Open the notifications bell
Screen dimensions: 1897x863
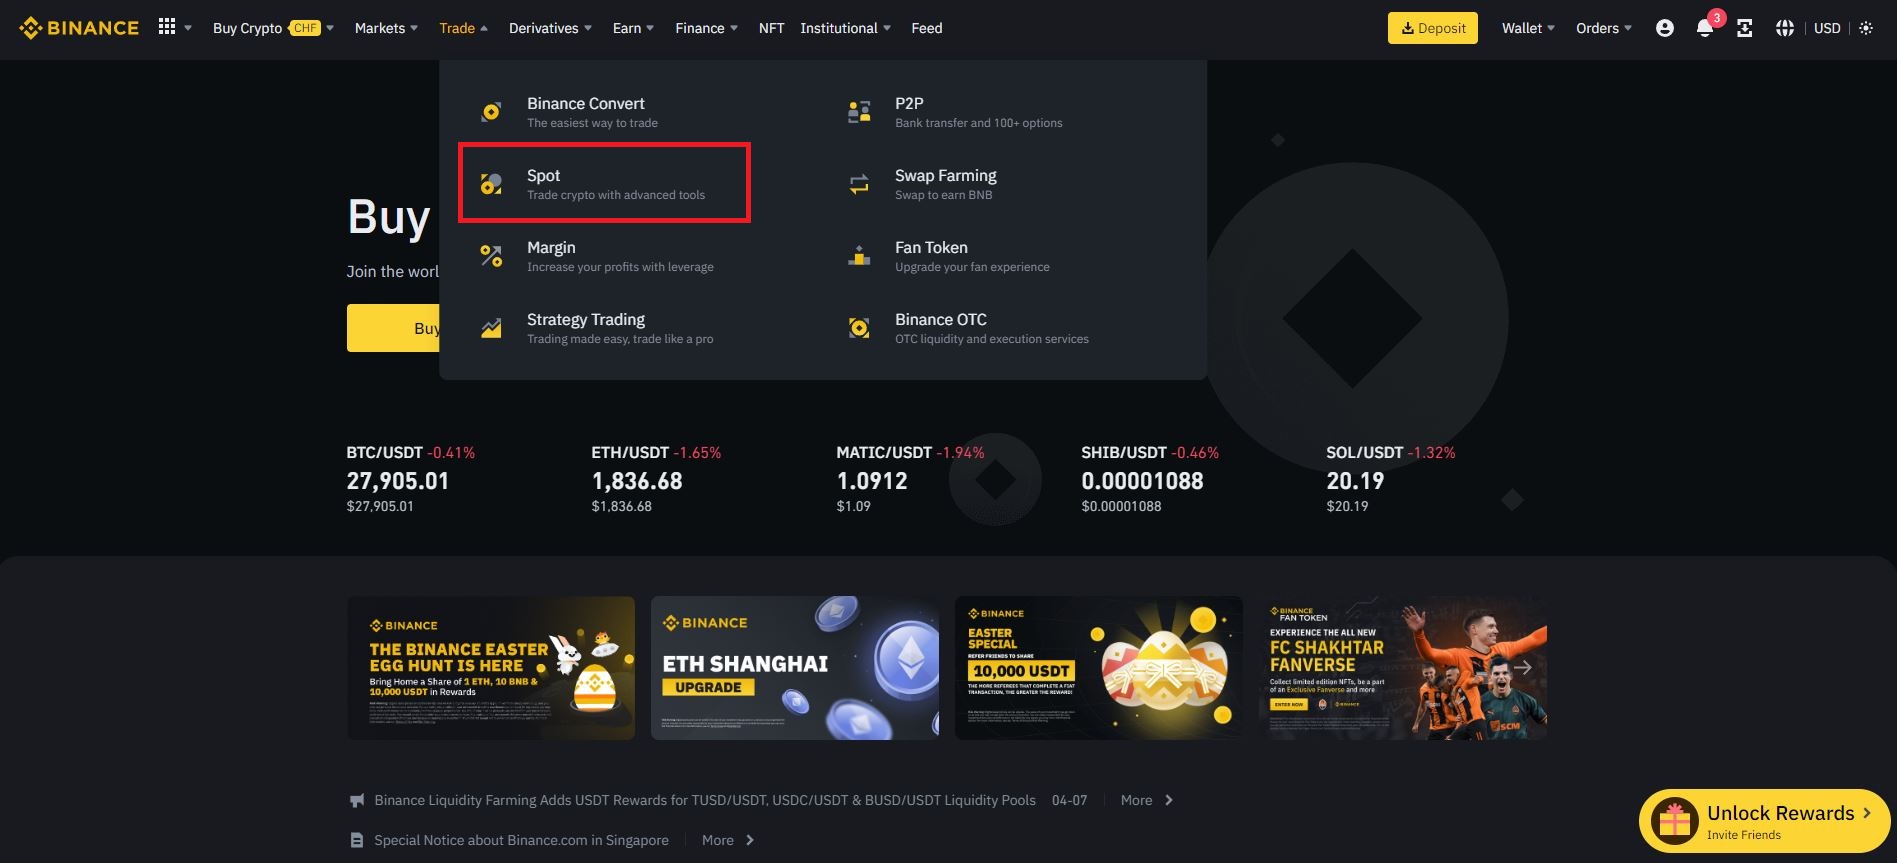(x=1705, y=28)
